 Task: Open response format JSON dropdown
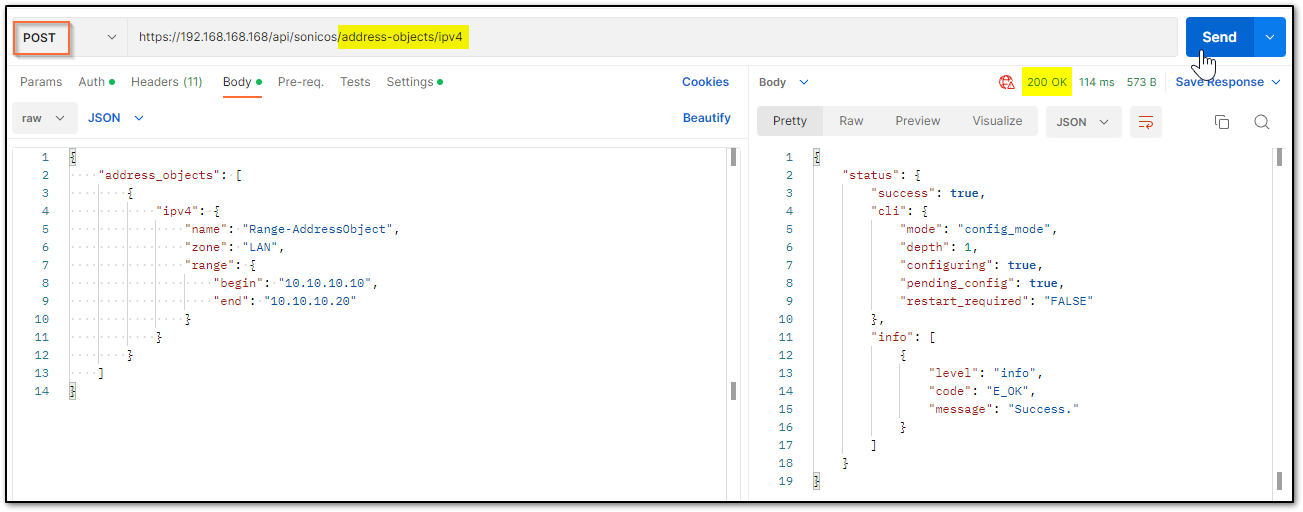coord(1083,121)
